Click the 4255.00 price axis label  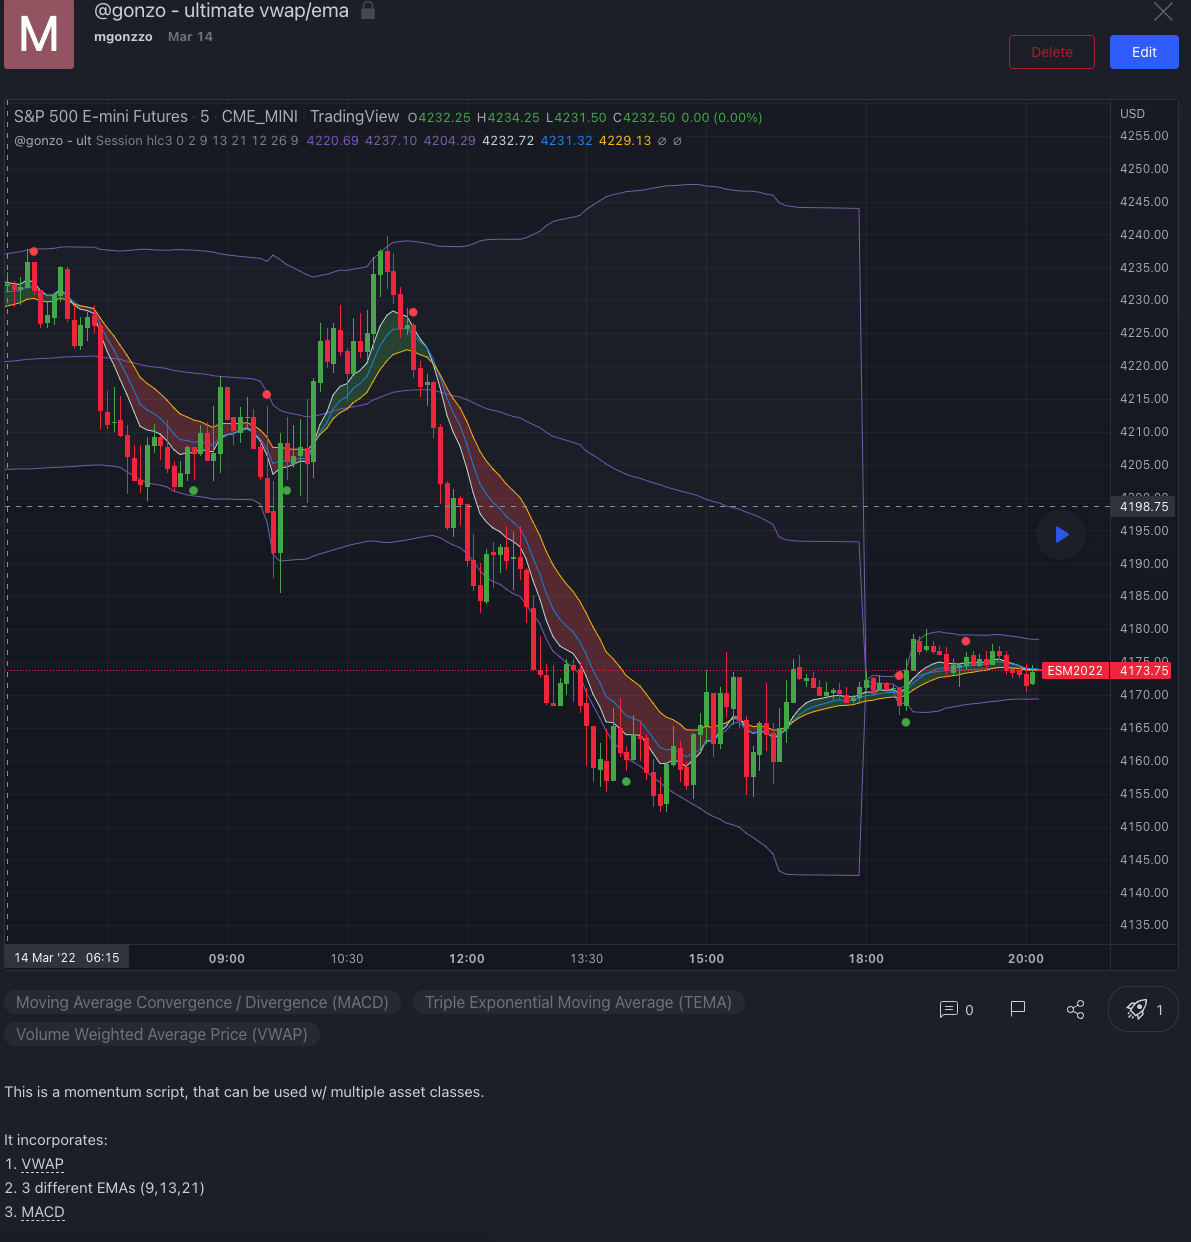pyautogui.click(x=1144, y=136)
